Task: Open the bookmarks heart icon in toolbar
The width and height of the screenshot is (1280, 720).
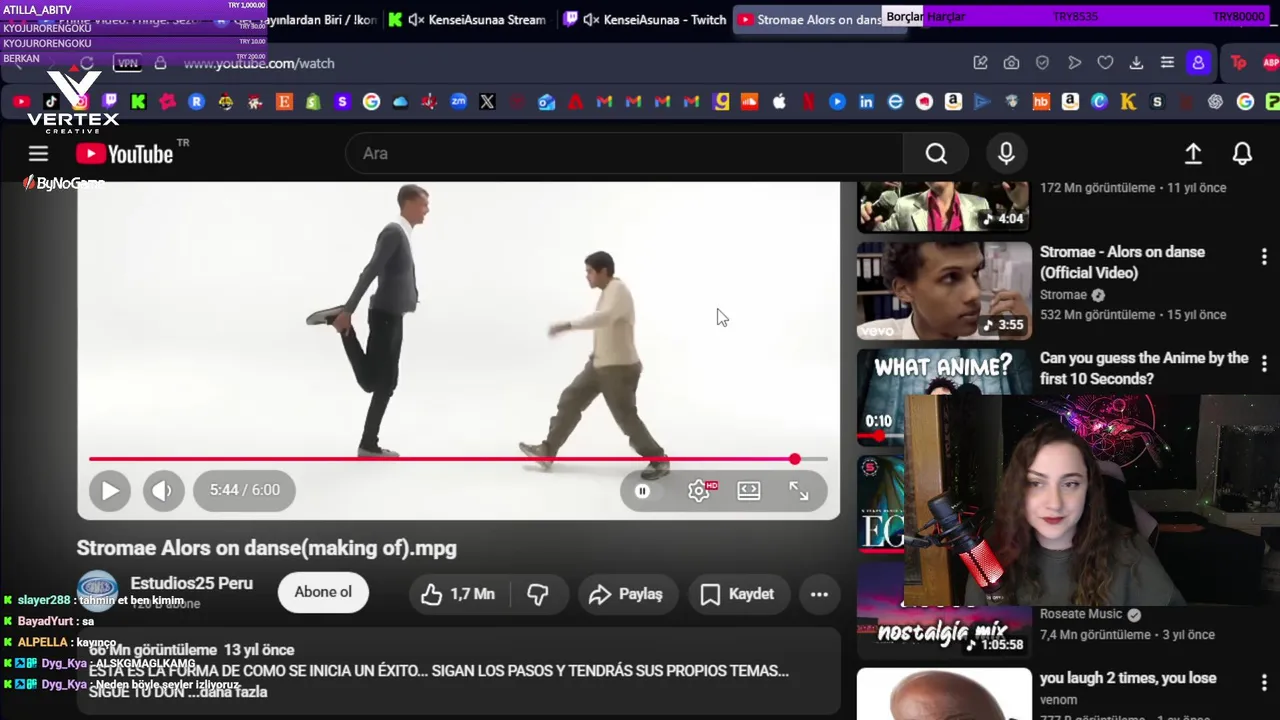Action: click(1105, 63)
